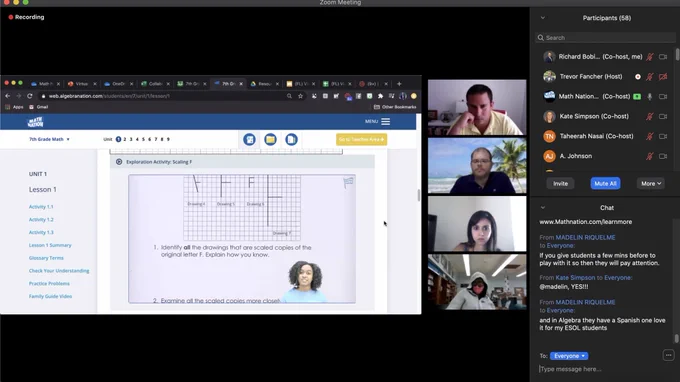Click the hooded participant video thumbnail
The image size is (680, 382).
pos(477,282)
